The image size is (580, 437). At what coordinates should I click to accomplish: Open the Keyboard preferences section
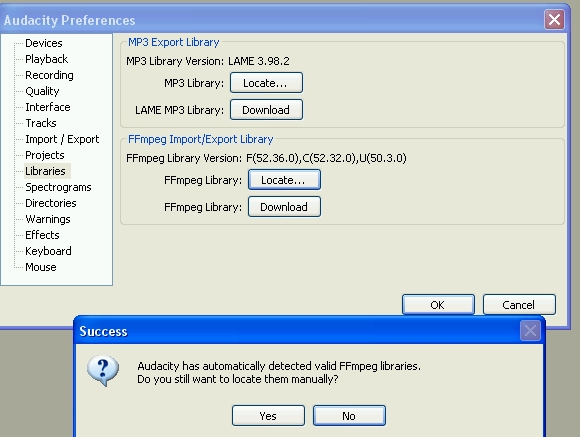(48, 251)
